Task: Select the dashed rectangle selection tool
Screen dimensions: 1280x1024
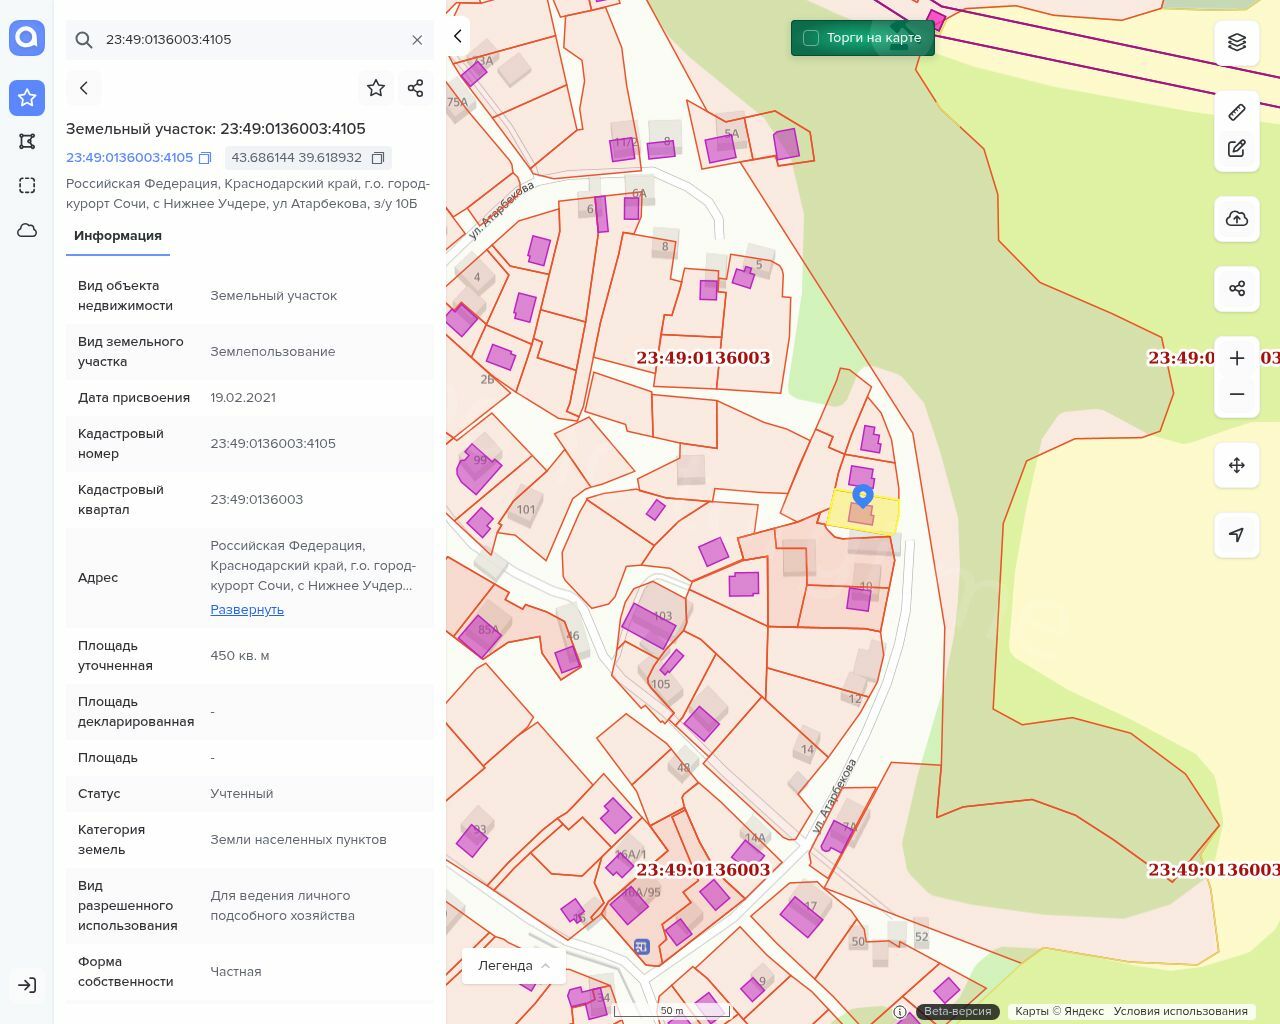Action: [27, 185]
